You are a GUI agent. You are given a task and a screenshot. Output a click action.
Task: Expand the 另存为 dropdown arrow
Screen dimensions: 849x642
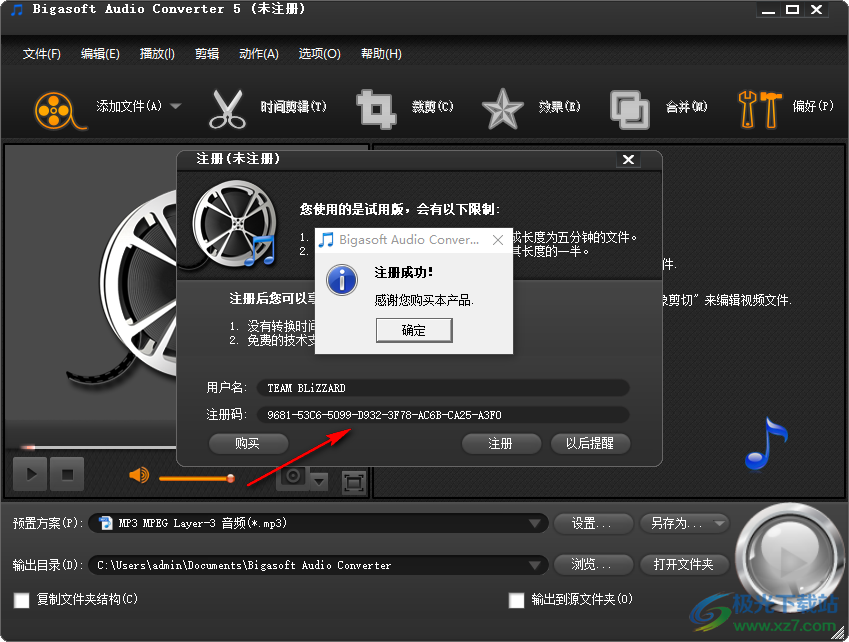(x=720, y=523)
